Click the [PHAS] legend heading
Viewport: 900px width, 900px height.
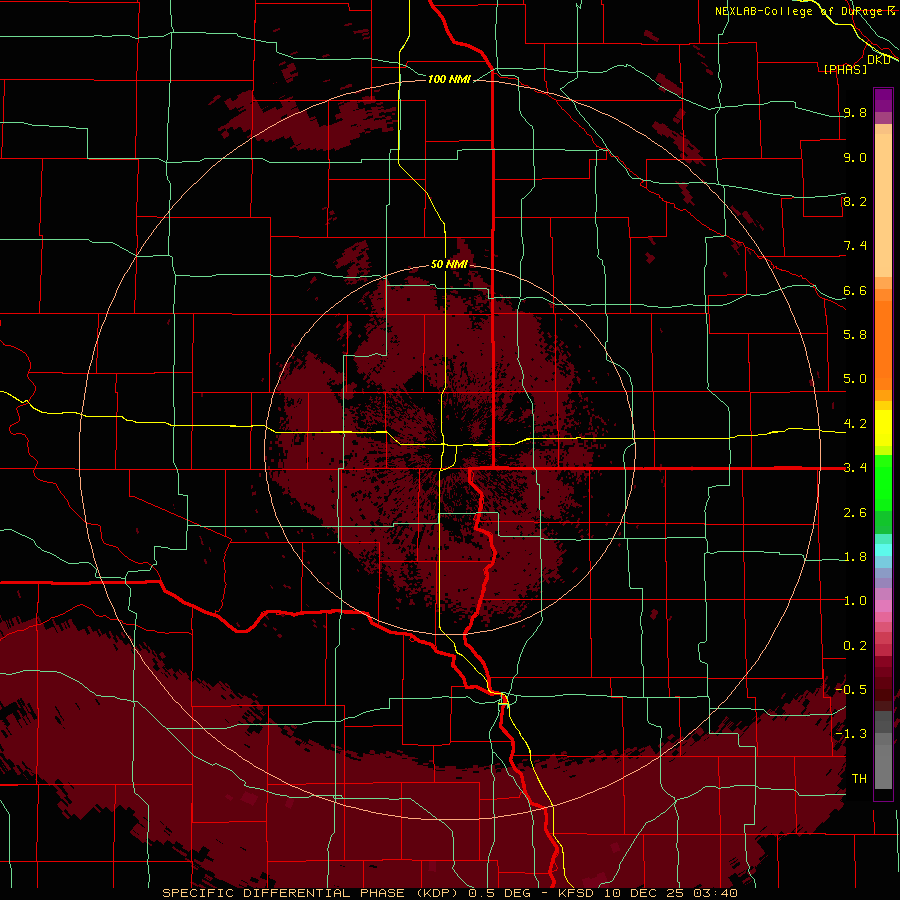pos(845,69)
